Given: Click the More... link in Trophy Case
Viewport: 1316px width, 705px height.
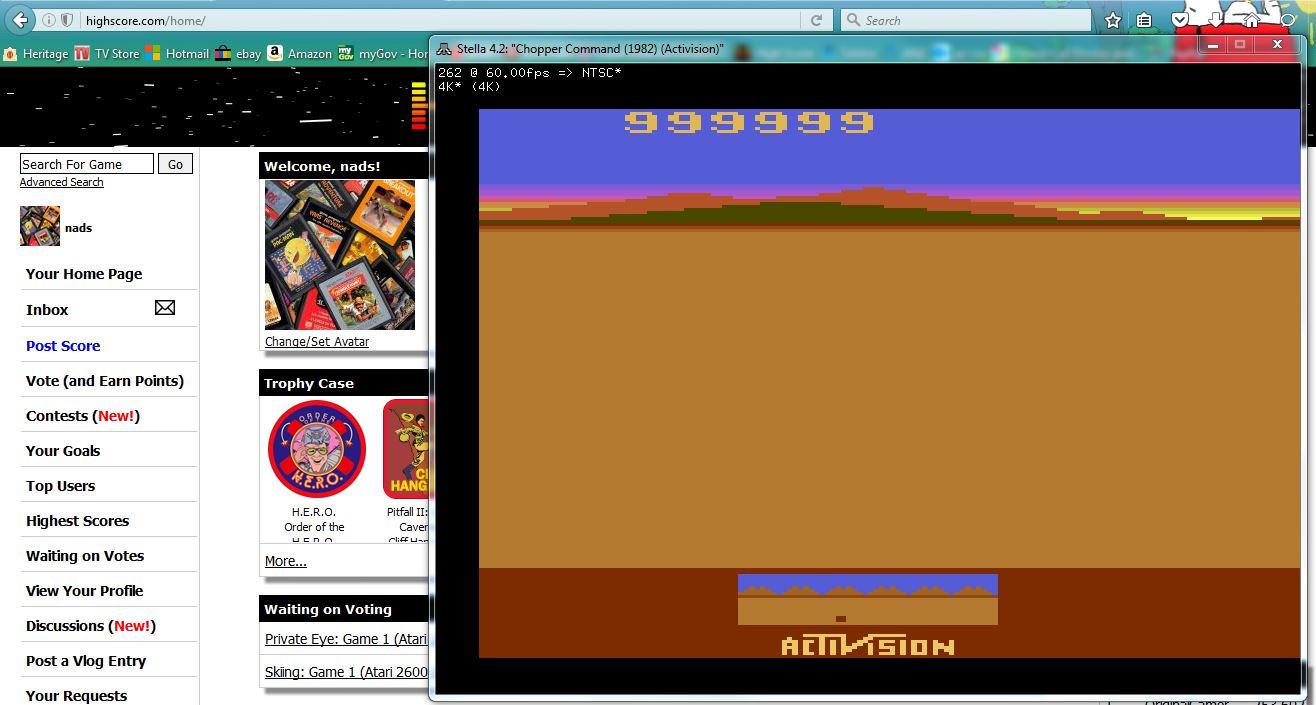Looking at the screenshot, I should pos(286,561).
